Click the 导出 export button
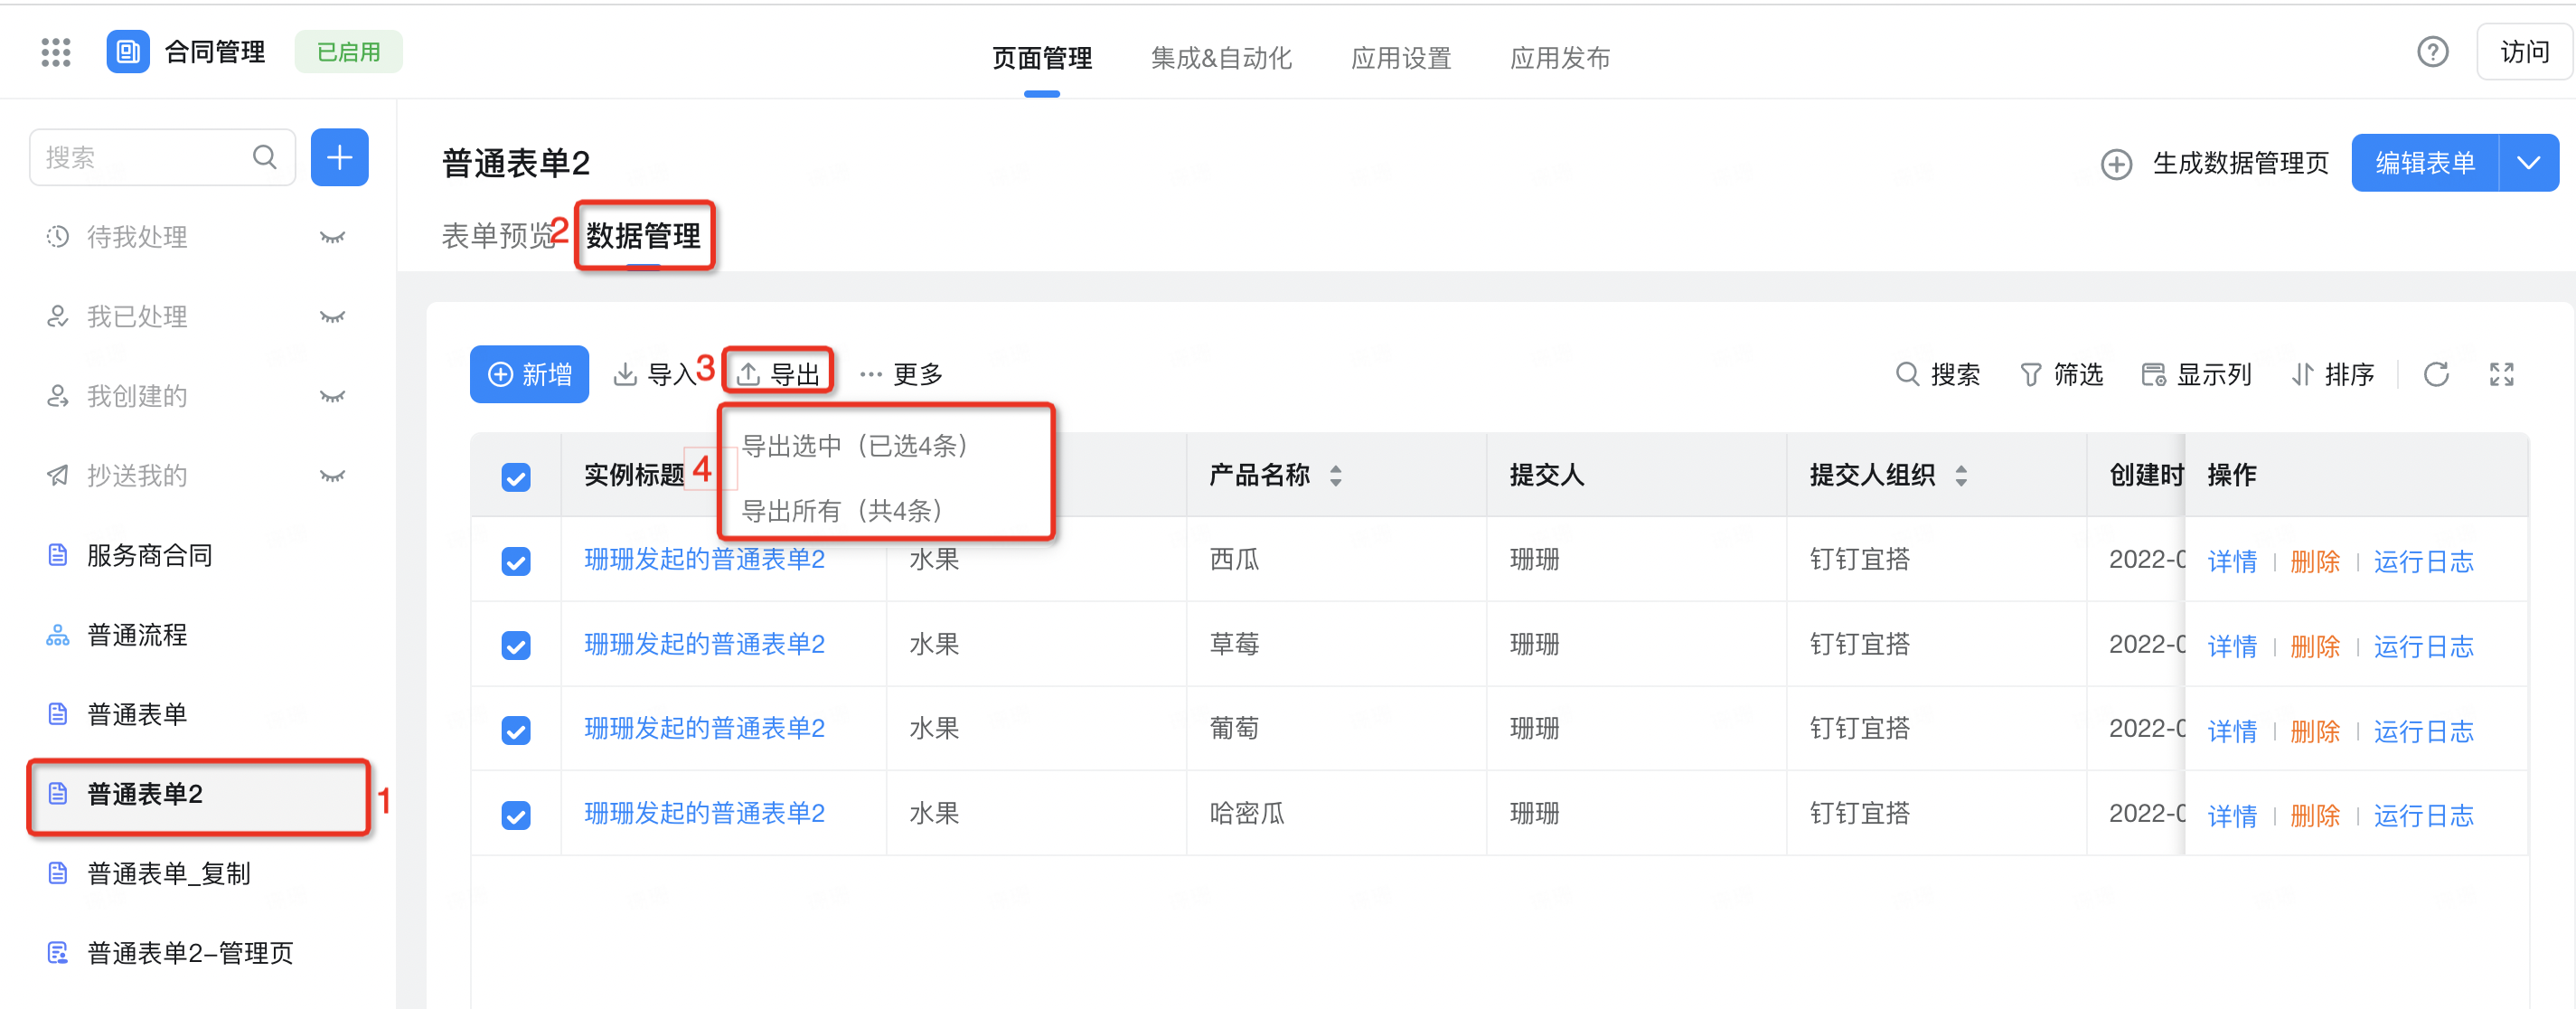Screen dimensions: 2576x1009 click(778, 375)
